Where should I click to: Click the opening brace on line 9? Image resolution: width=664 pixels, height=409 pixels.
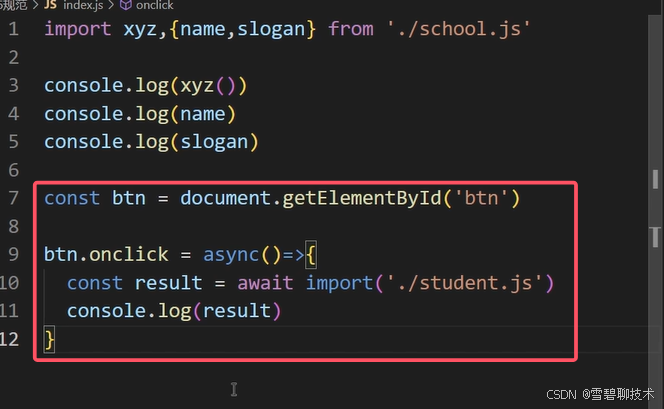click(x=310, y=254)
